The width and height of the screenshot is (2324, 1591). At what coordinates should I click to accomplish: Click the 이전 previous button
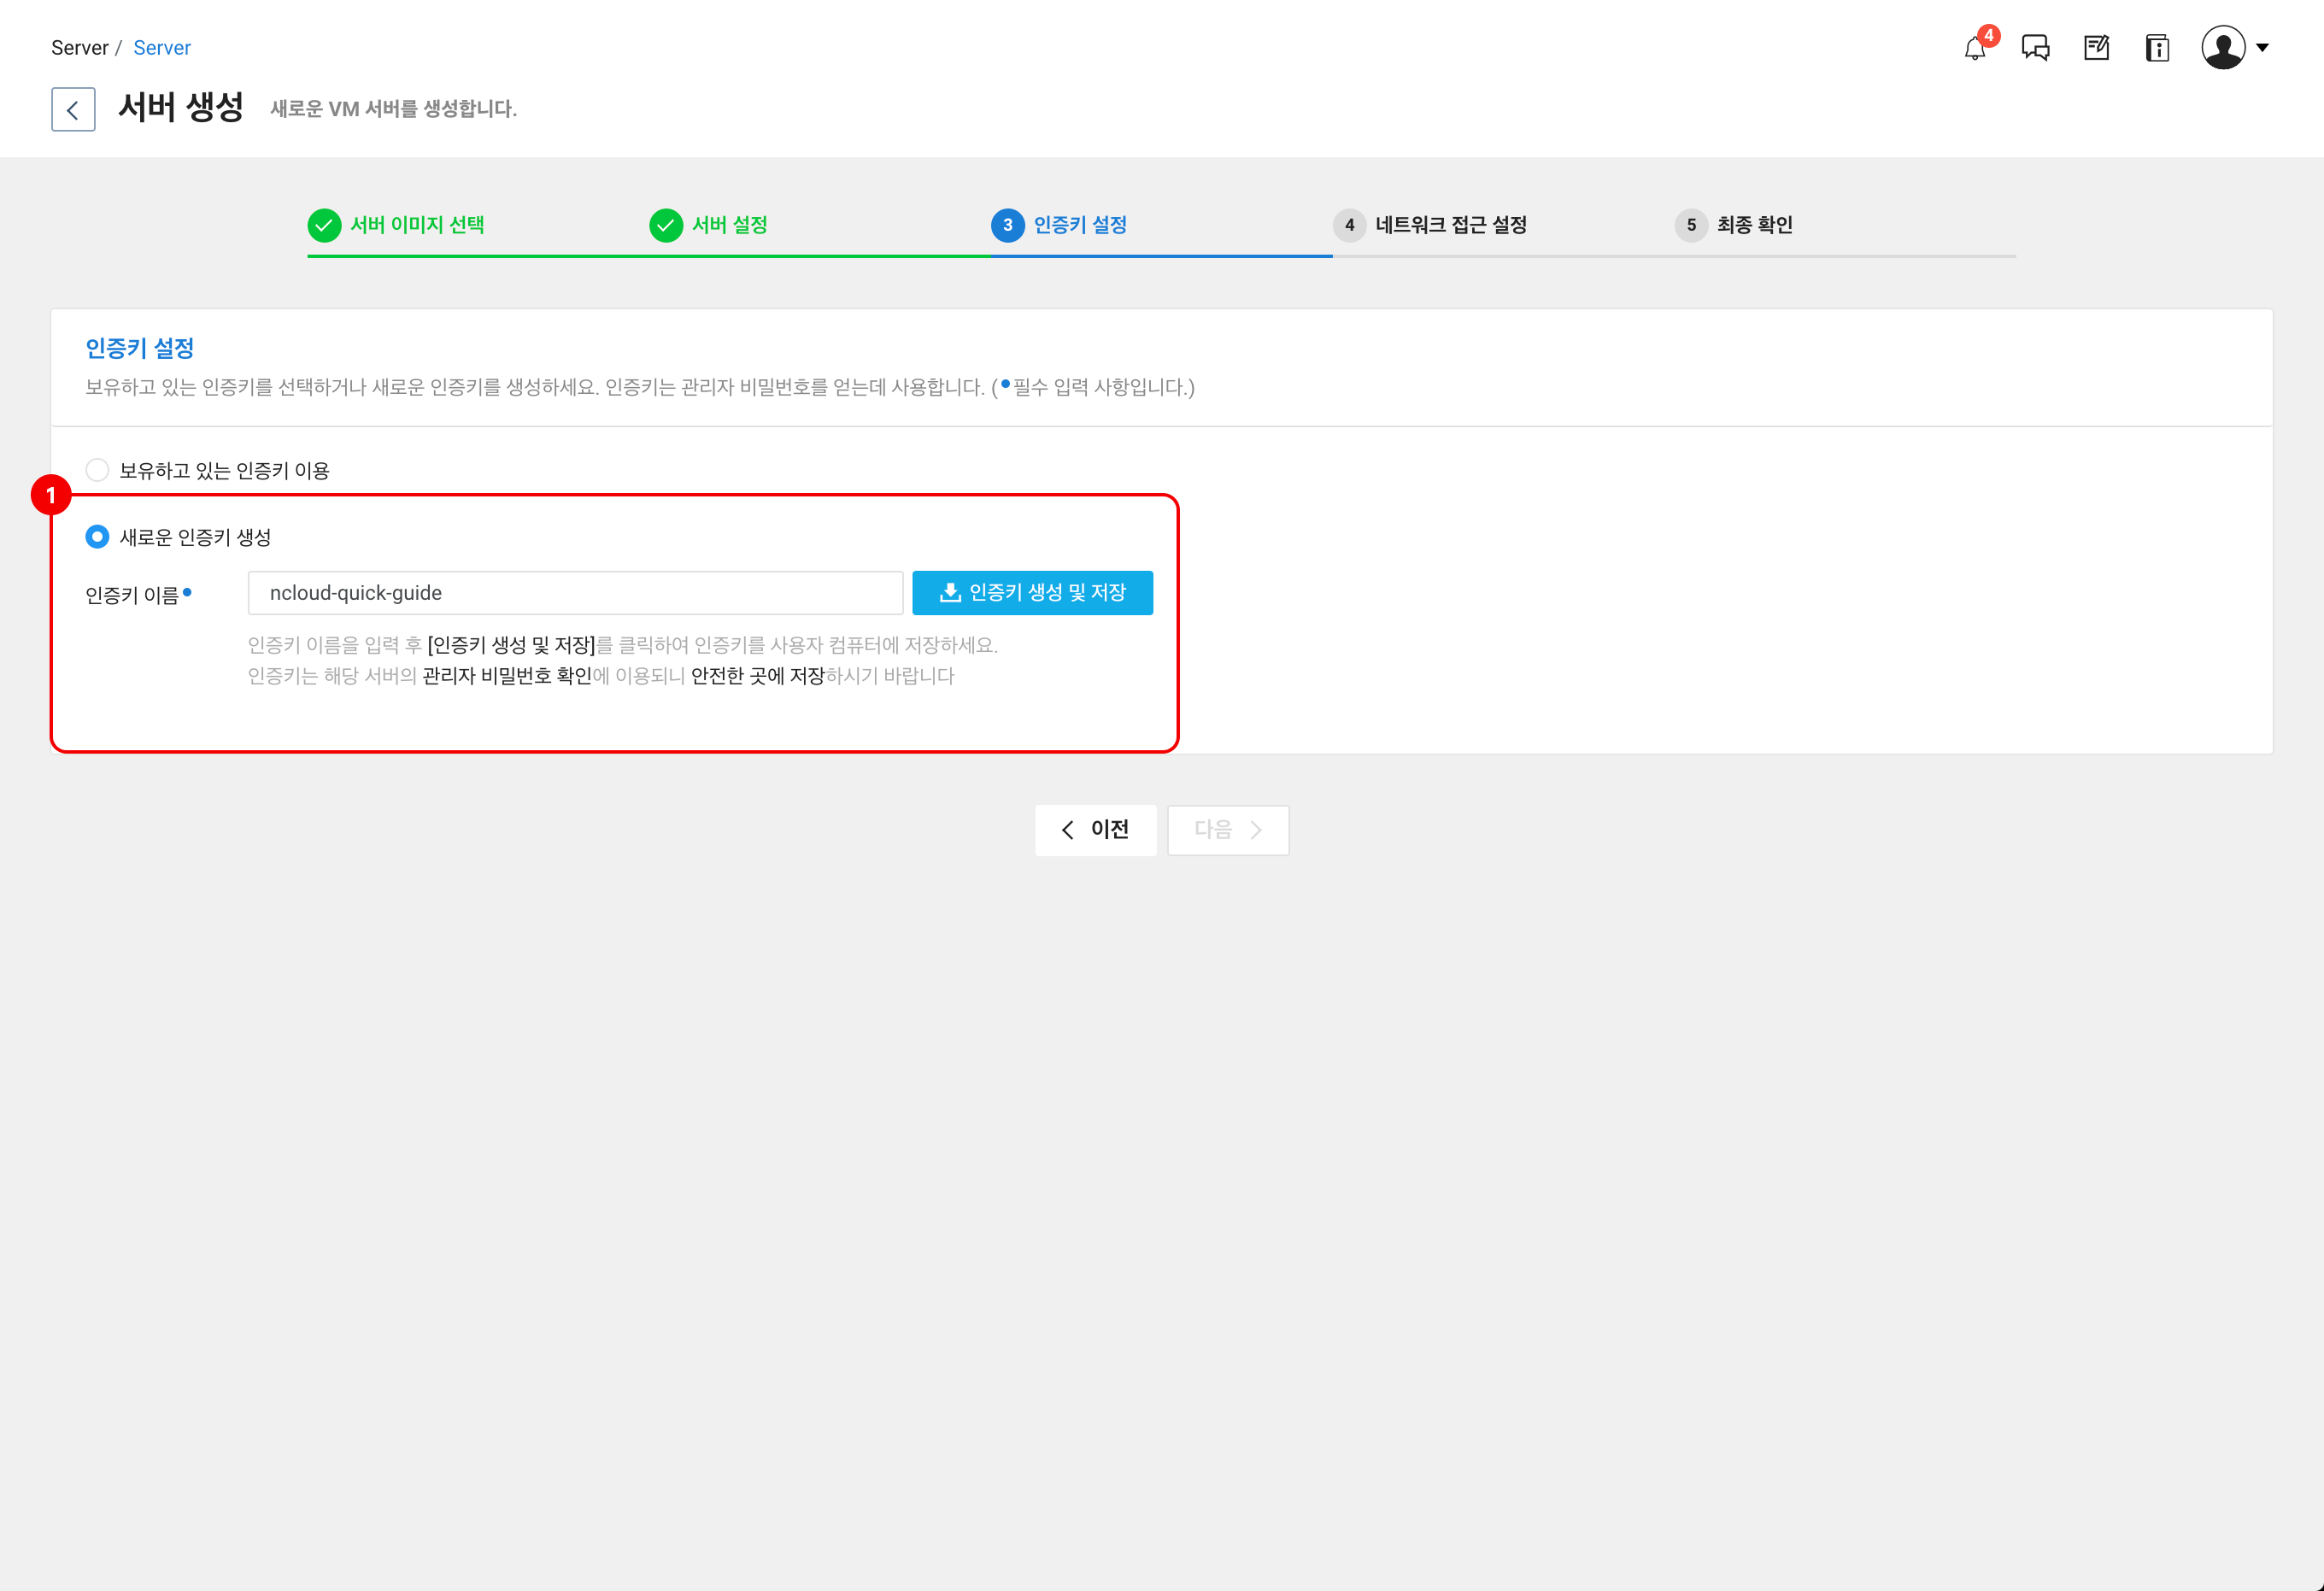coord(1095,830)
